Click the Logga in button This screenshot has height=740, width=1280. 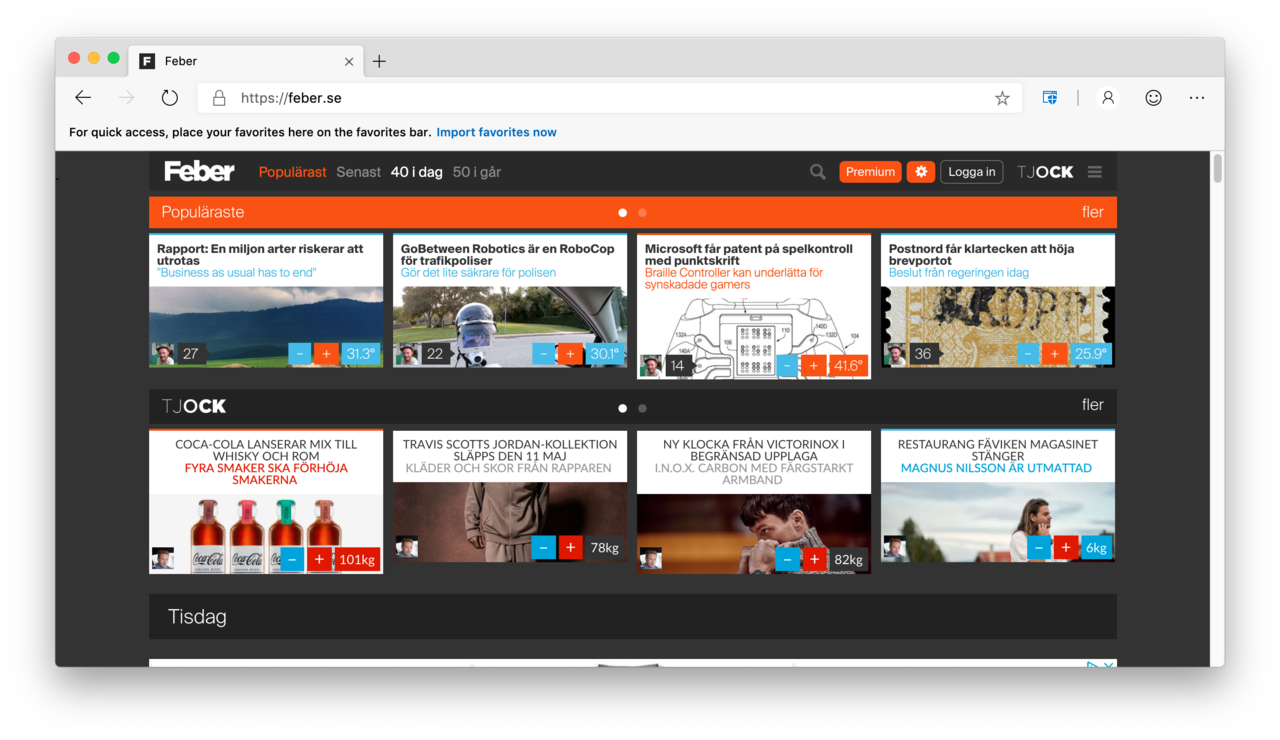coord(971,171)
